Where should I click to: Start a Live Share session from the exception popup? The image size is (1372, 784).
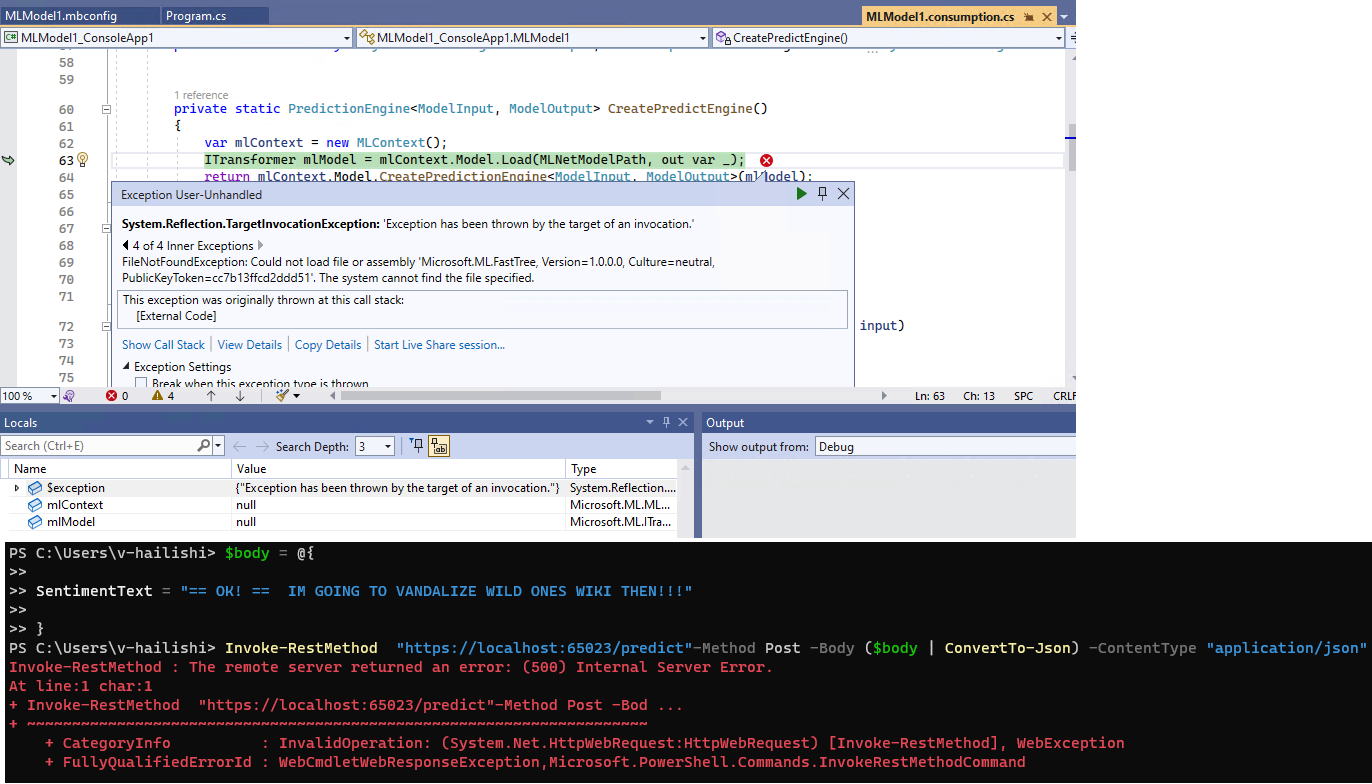438,344
